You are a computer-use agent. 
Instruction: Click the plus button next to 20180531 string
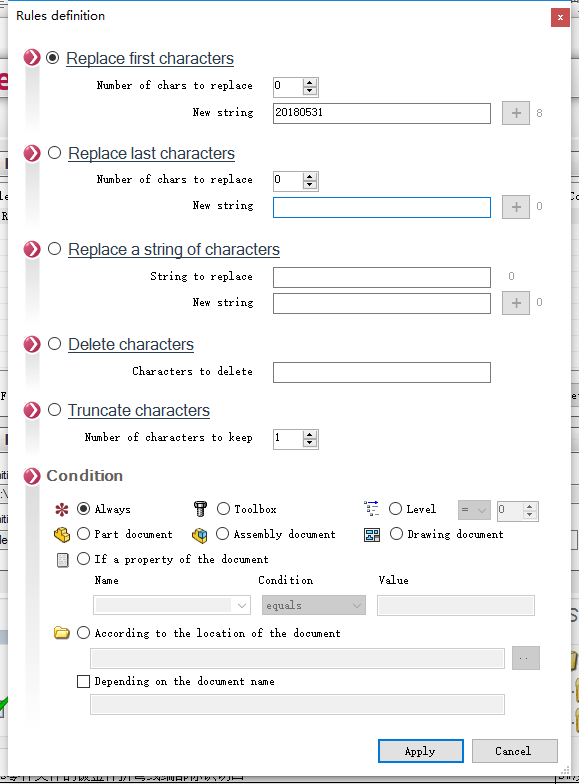pyautogui.click(x=516, y=113)
